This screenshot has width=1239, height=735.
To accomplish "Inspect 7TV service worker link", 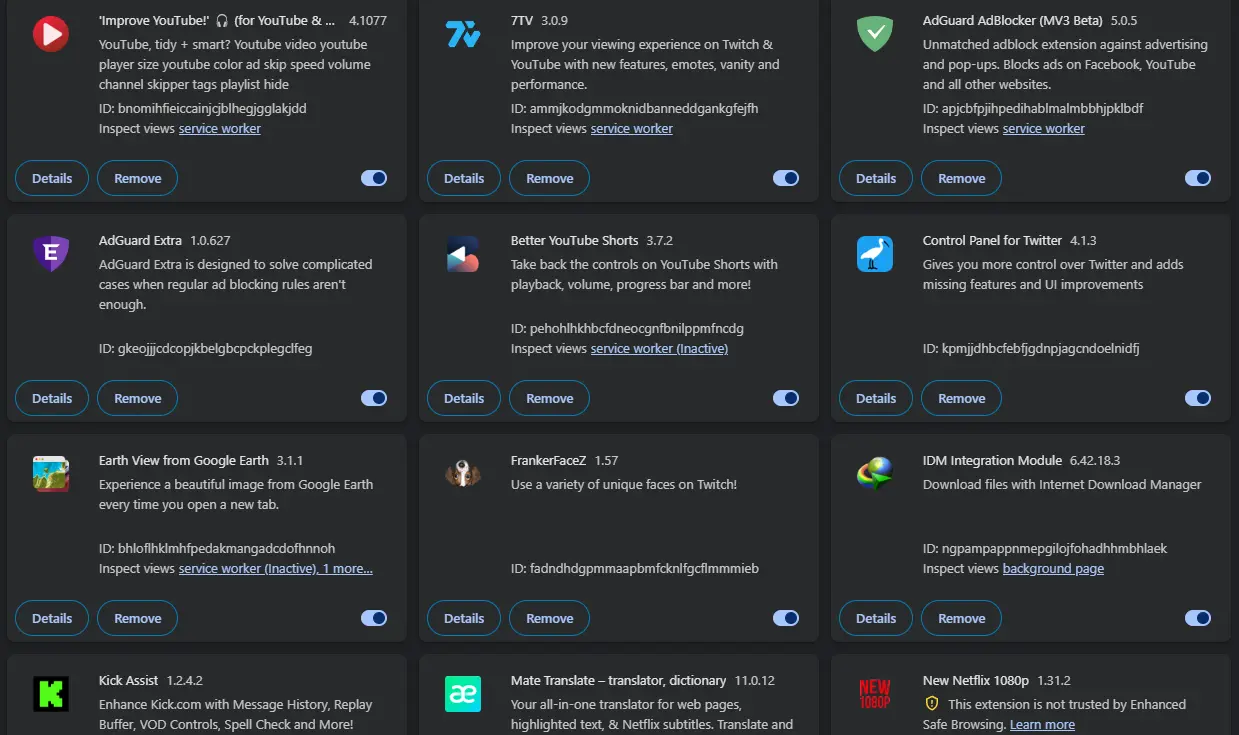I will tap(632, 128).
